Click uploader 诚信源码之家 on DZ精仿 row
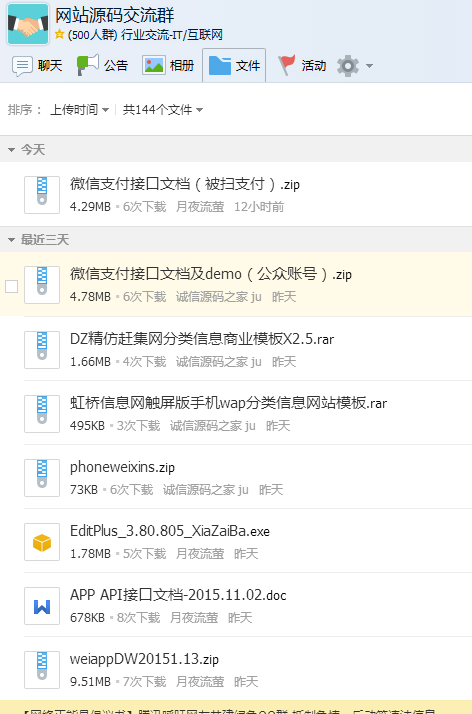The image size is (472, 714). (x=218, y=362)
